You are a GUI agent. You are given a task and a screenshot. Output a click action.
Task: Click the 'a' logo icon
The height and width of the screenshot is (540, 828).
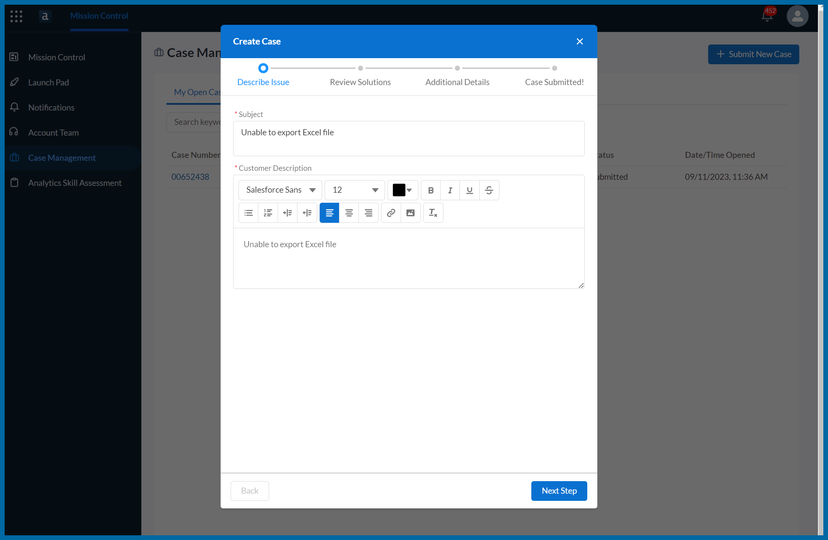(45, 16)
